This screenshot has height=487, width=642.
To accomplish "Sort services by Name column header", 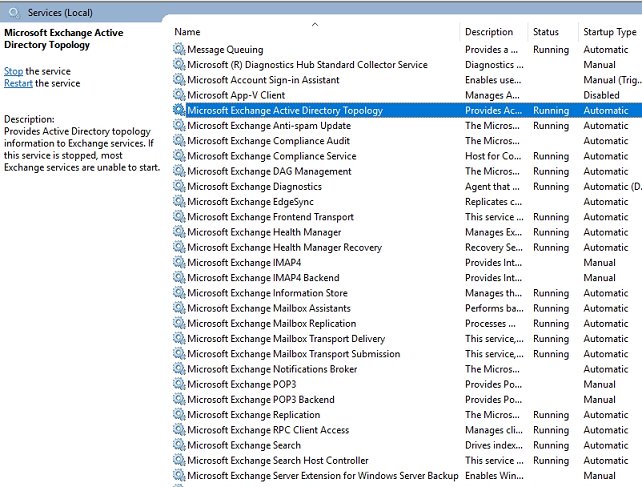I will click(187, 32).
